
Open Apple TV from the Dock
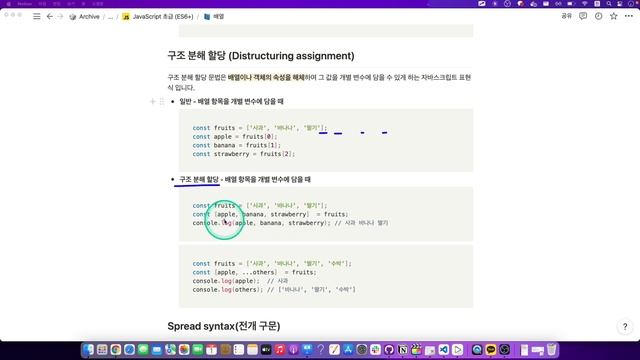click(x=266, y=350)
